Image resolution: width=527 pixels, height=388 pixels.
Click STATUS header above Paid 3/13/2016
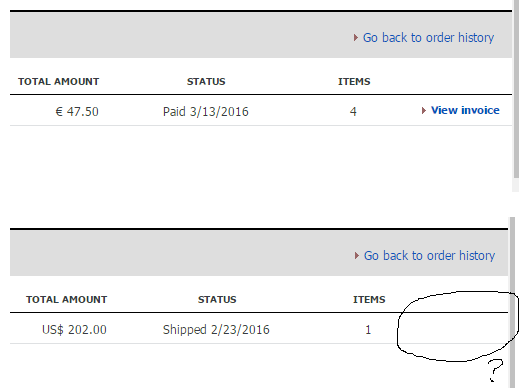[x=206, y=82]
